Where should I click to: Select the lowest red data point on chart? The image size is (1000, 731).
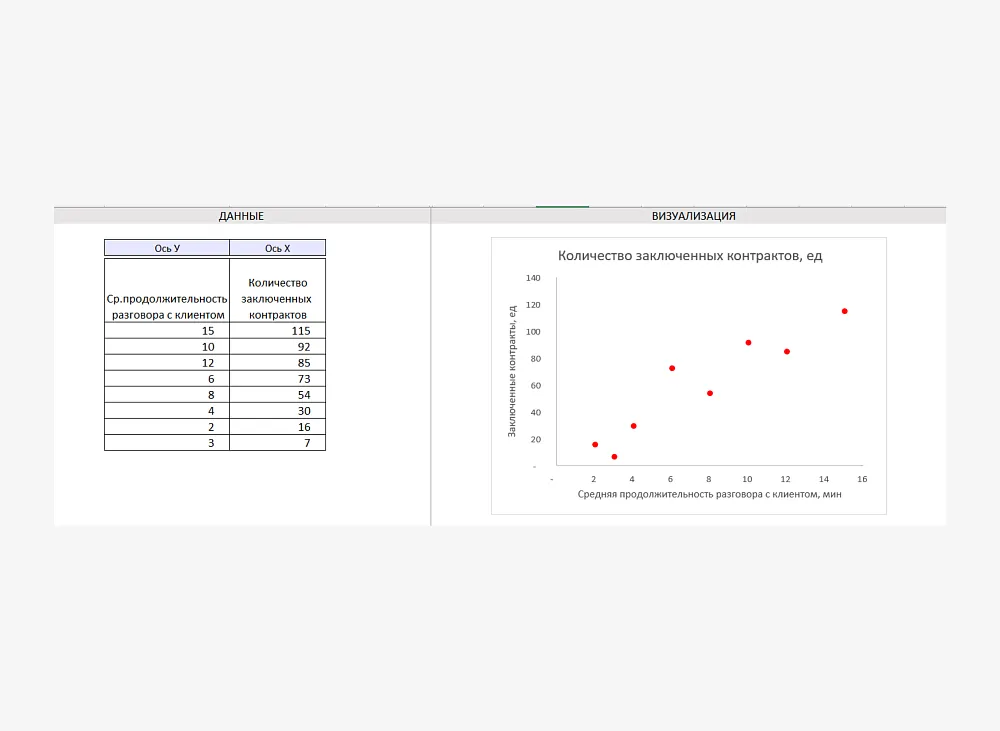(x=614, y=457)
